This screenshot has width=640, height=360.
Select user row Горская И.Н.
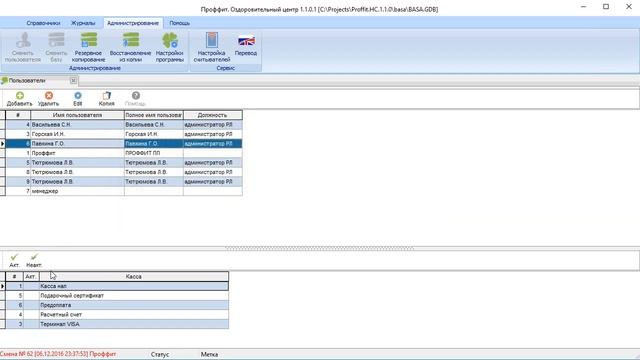point(124,134)
